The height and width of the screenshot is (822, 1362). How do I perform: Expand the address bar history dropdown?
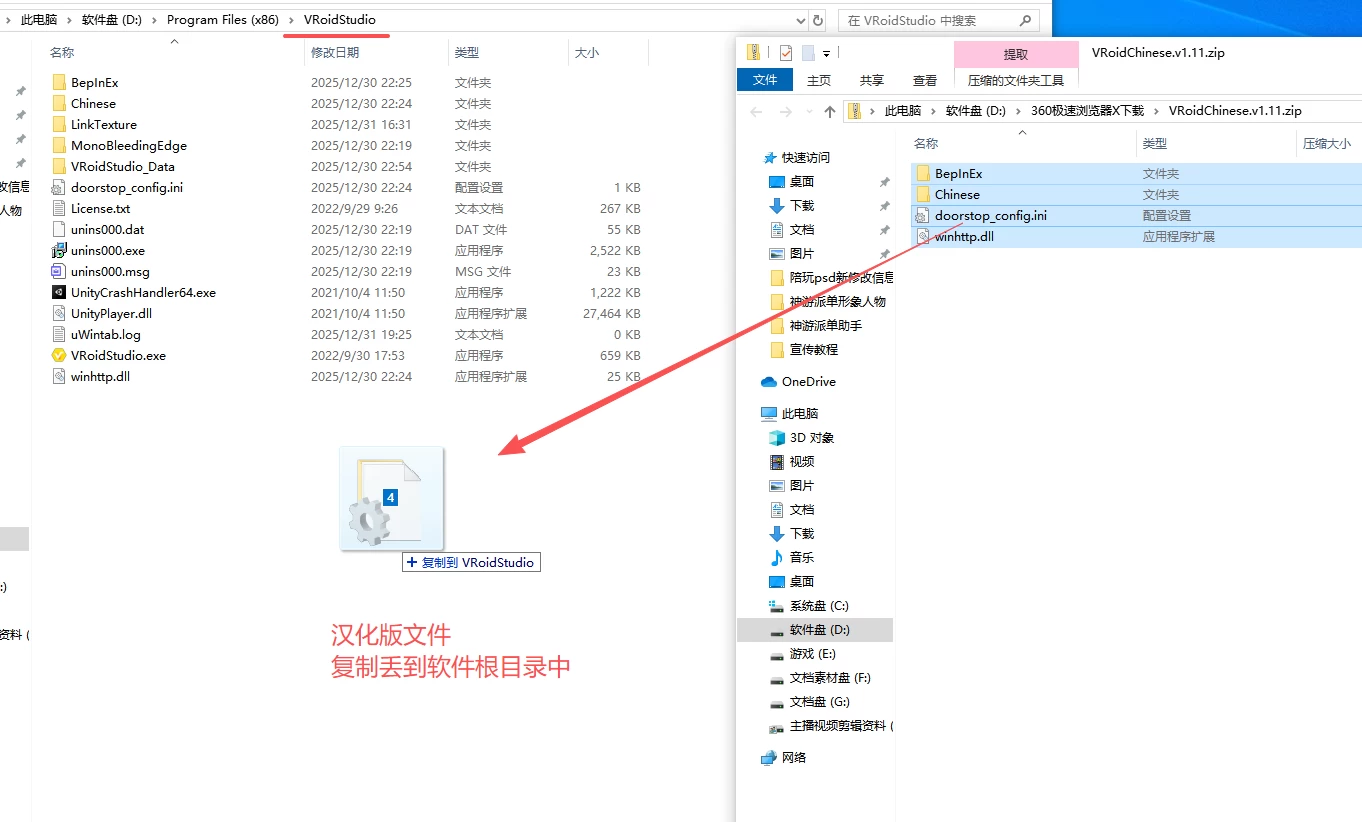point(800,20)
